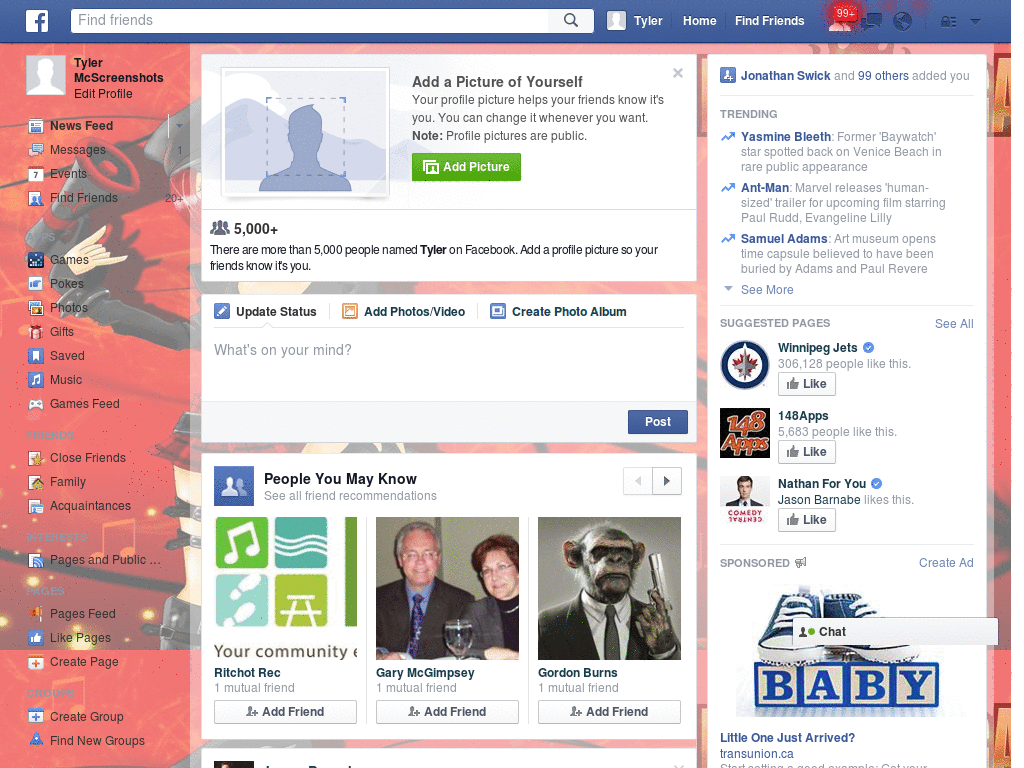Click Edit Profile link
Image resolution: width=1024 pixels, height=768 pixels.
[103, 93]
